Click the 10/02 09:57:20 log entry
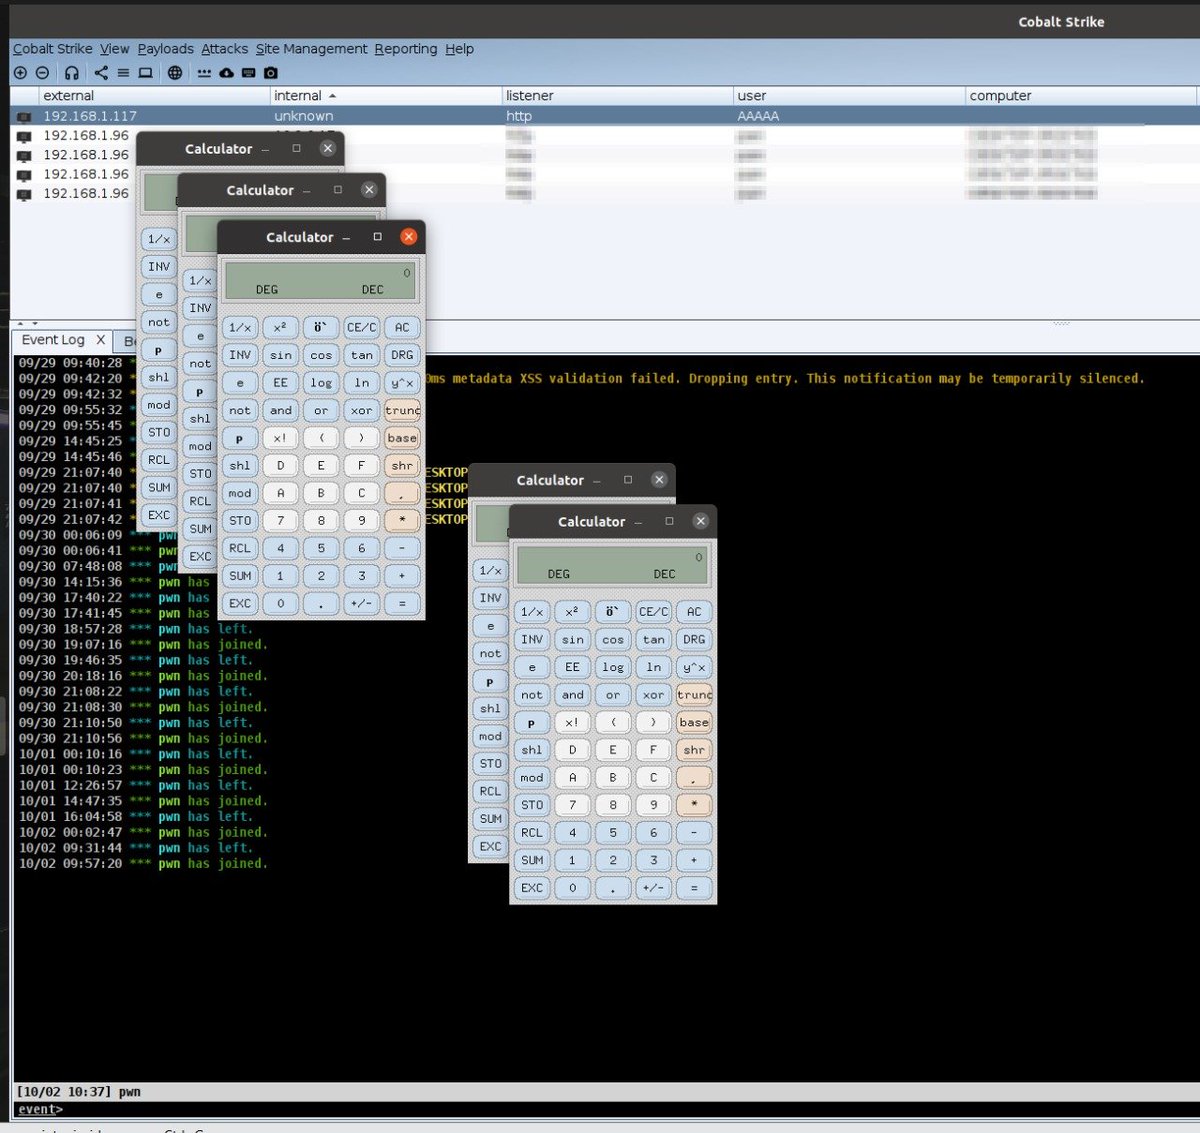Image resolution: width=1200 pixels, height=1133 pixels. 143,864
